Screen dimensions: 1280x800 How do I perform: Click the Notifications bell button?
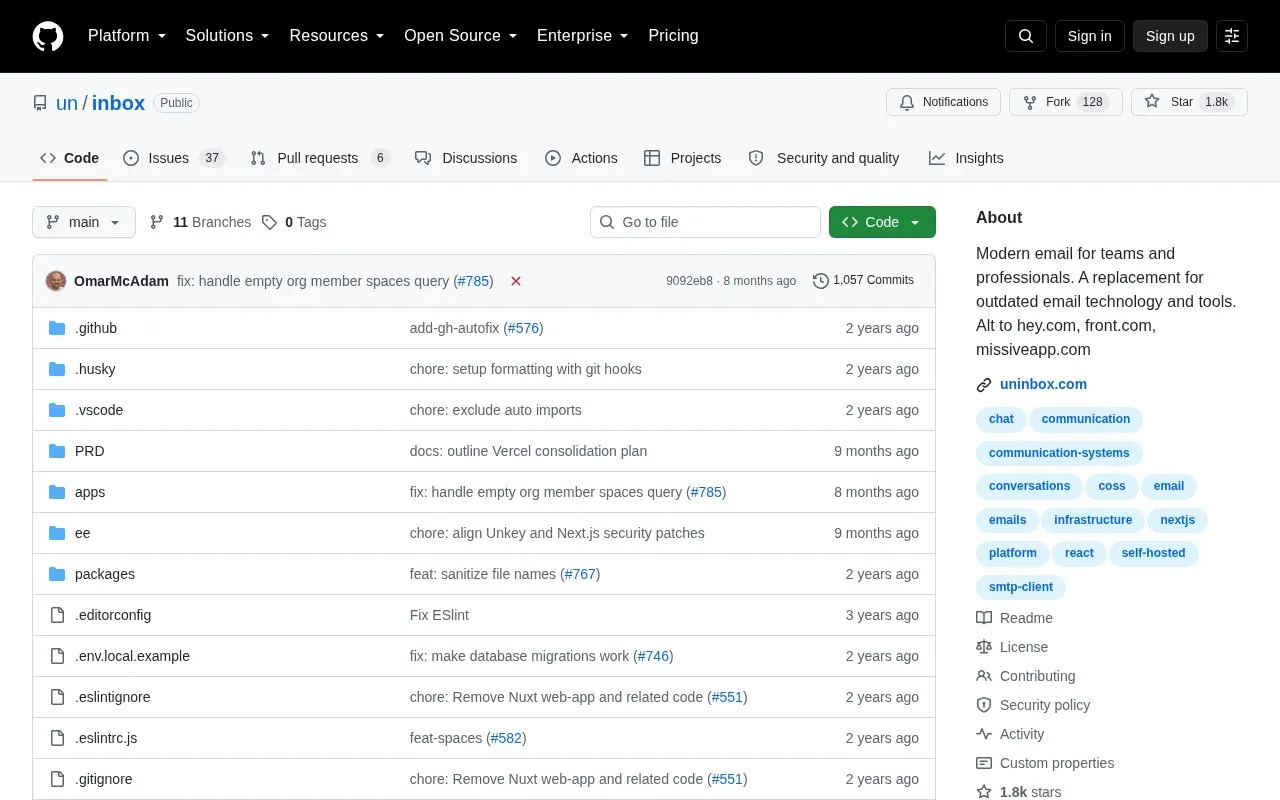943,102
